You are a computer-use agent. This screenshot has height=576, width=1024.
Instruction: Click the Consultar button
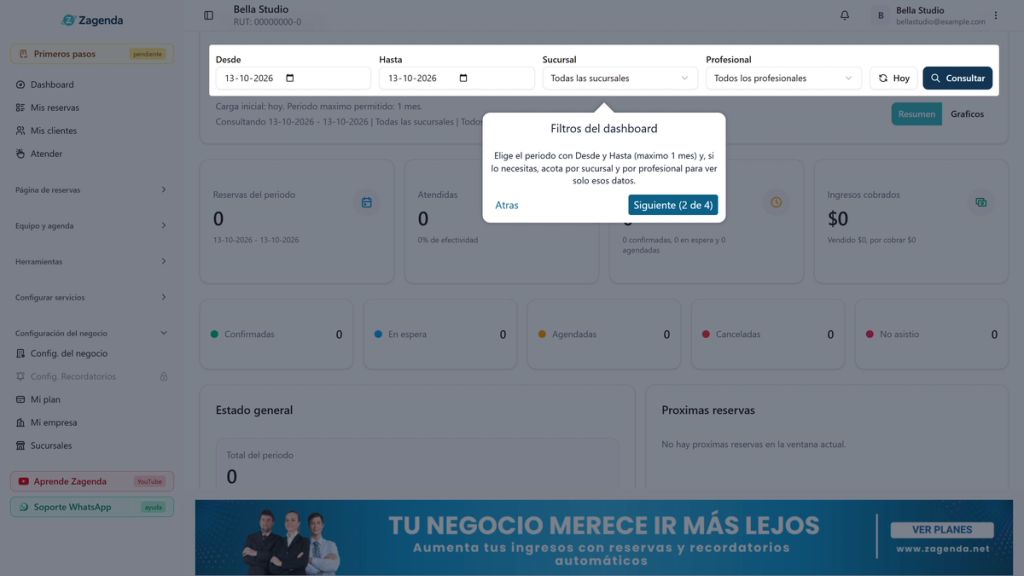tap(957, 78)
